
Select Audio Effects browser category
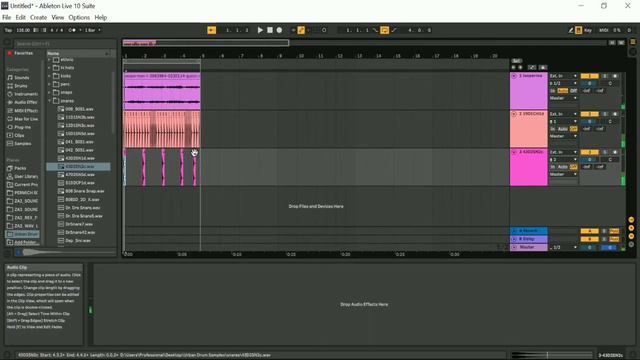tap(25, 102)
